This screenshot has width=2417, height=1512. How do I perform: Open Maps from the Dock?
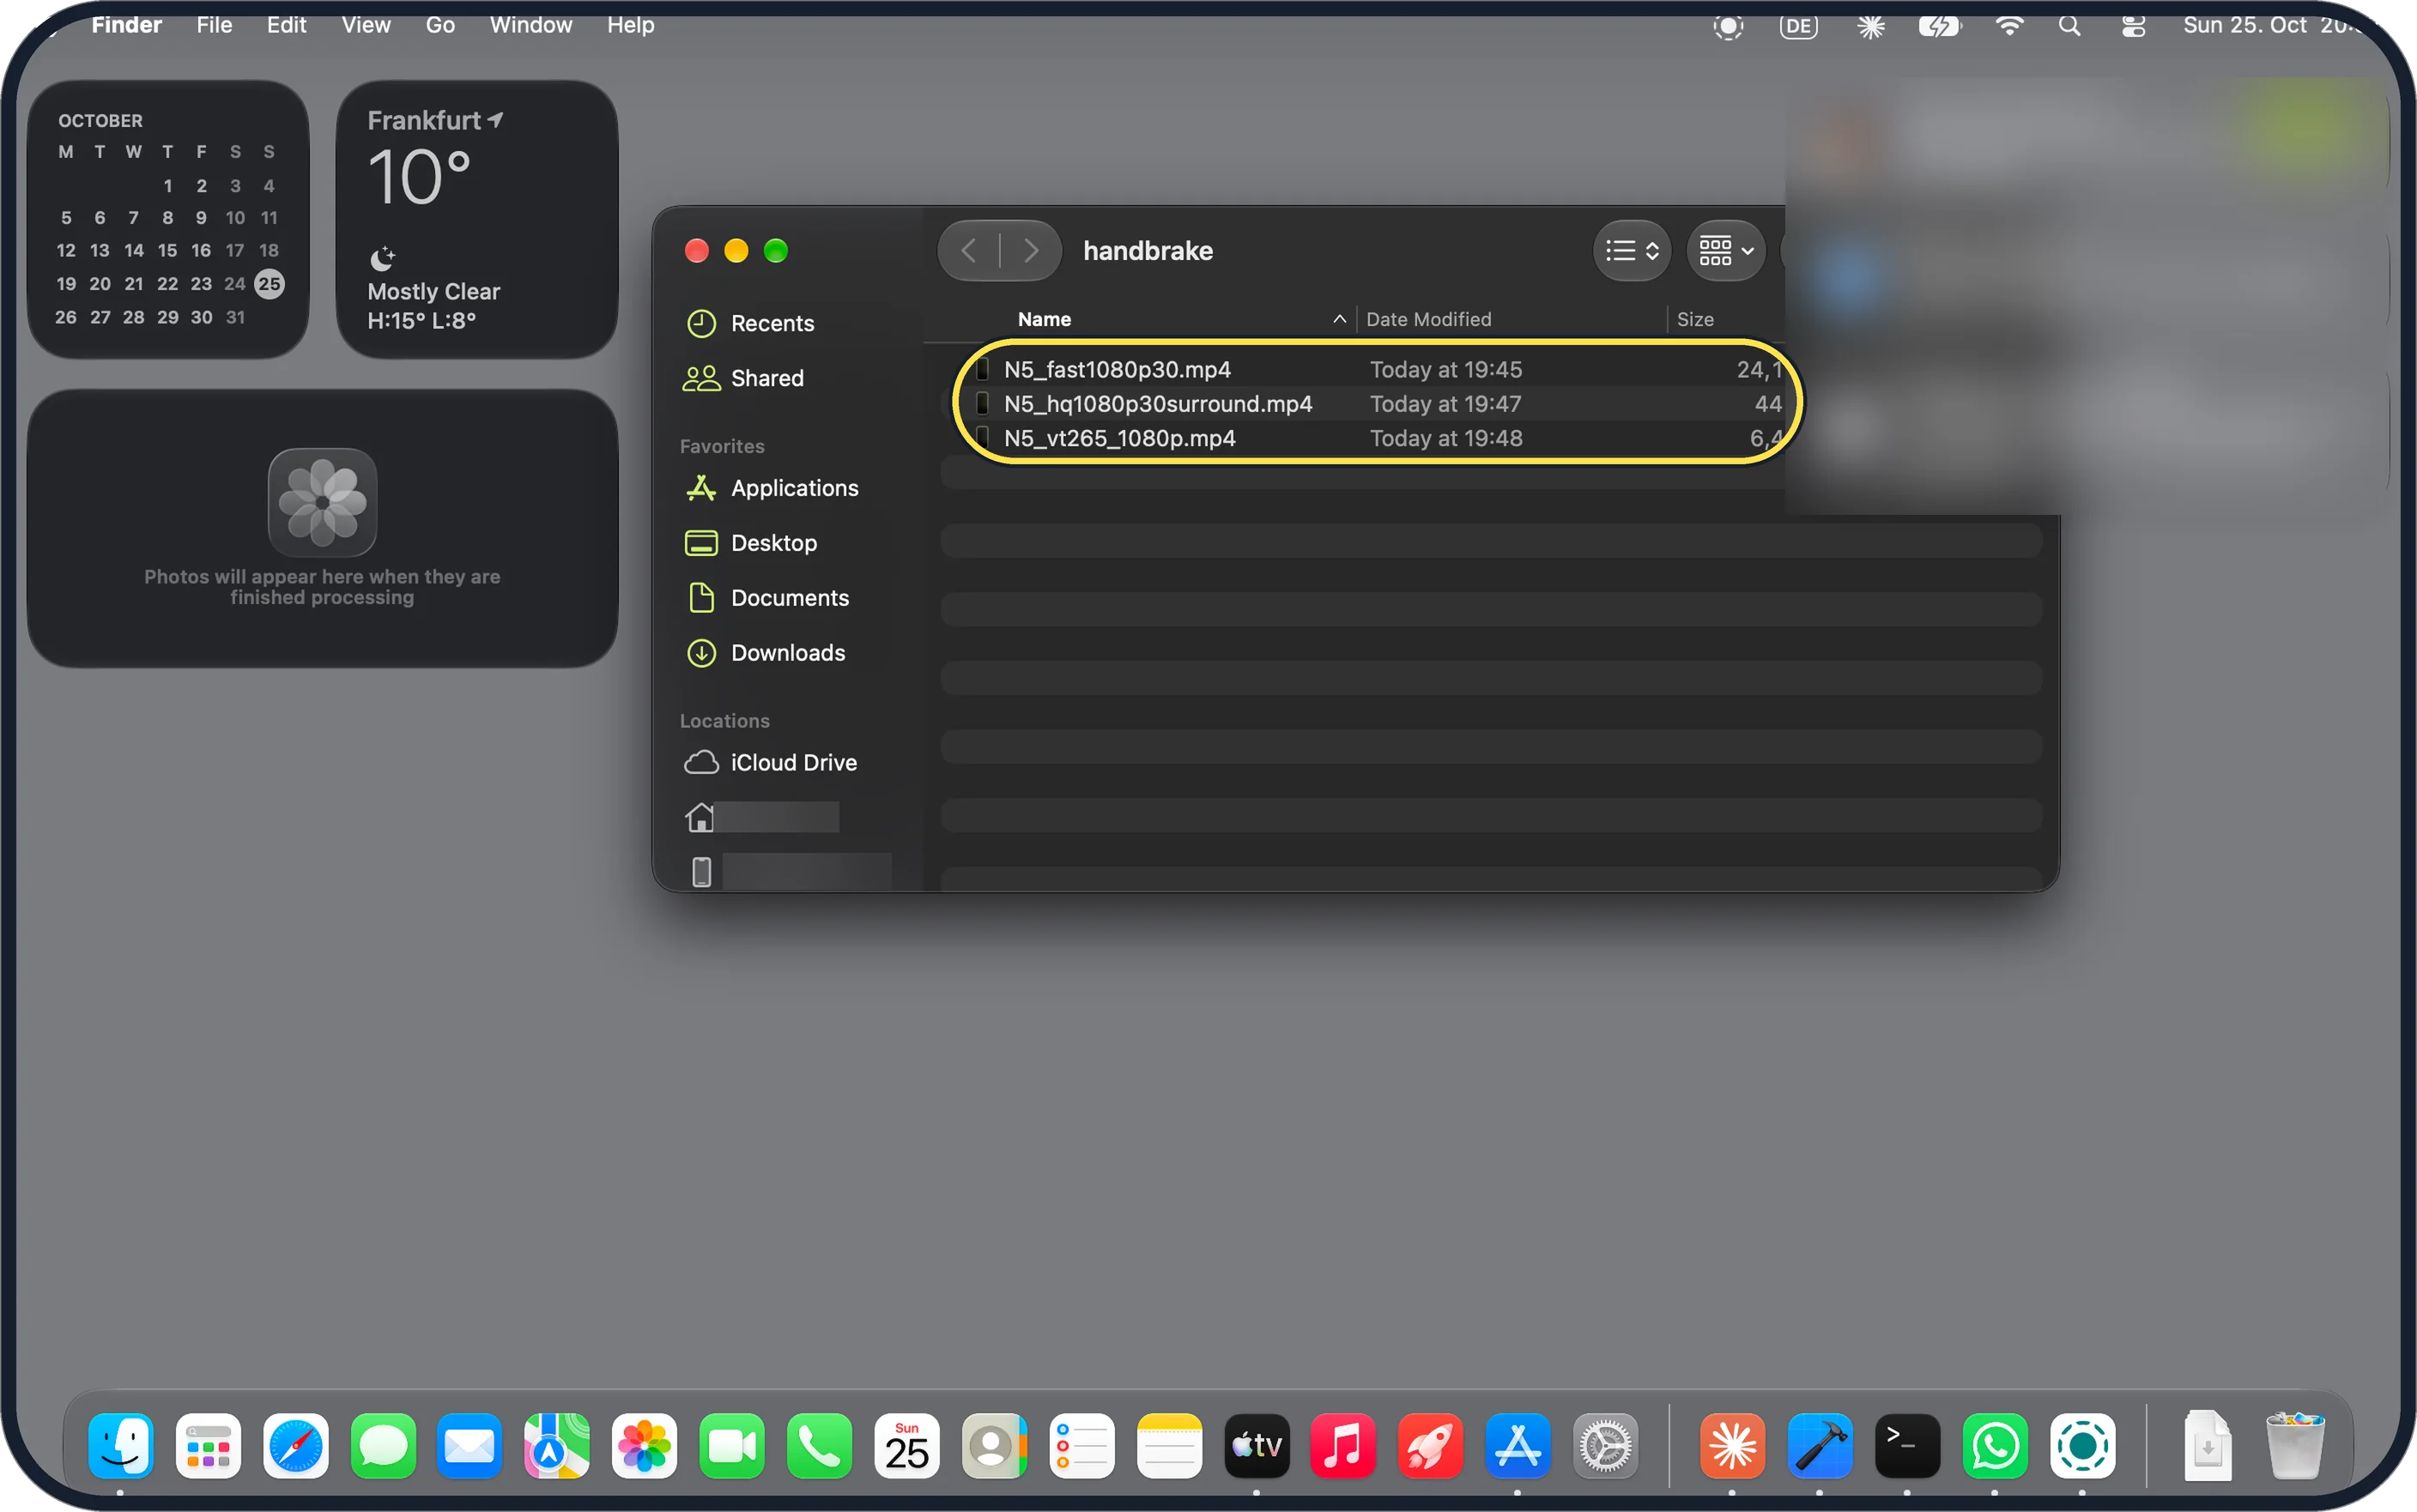(557, 1445)
